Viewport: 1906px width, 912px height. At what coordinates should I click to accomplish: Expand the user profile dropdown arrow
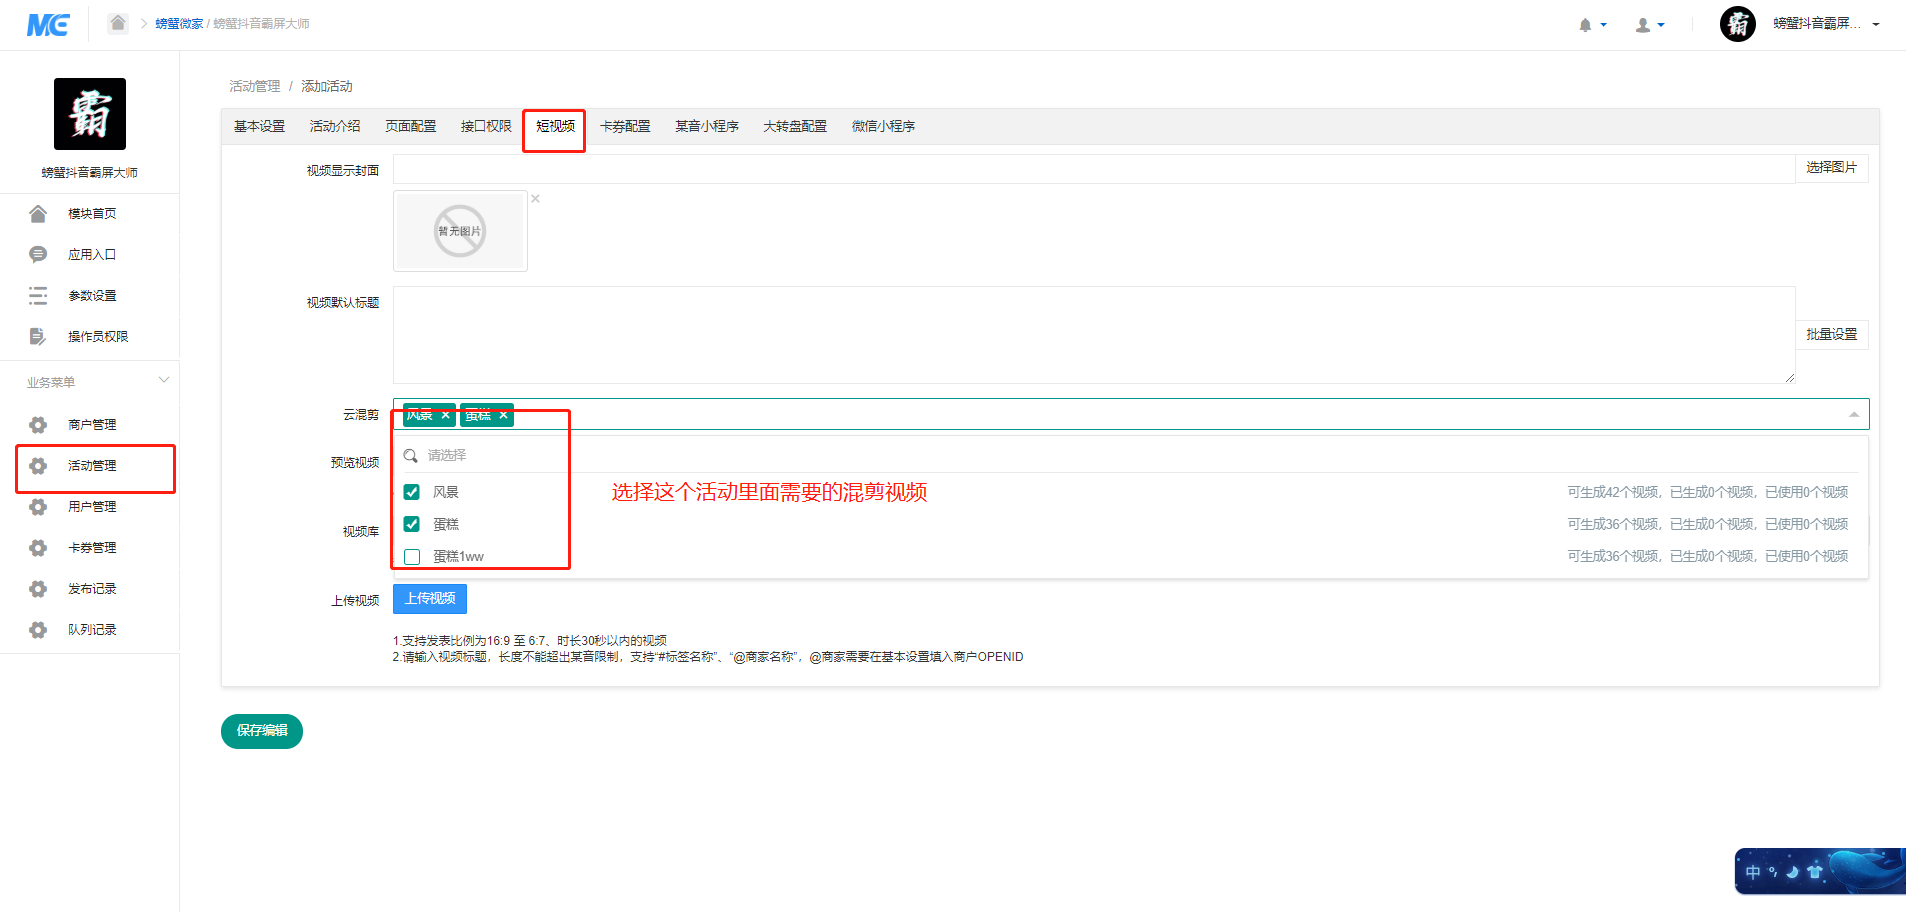click(1661, 25)
